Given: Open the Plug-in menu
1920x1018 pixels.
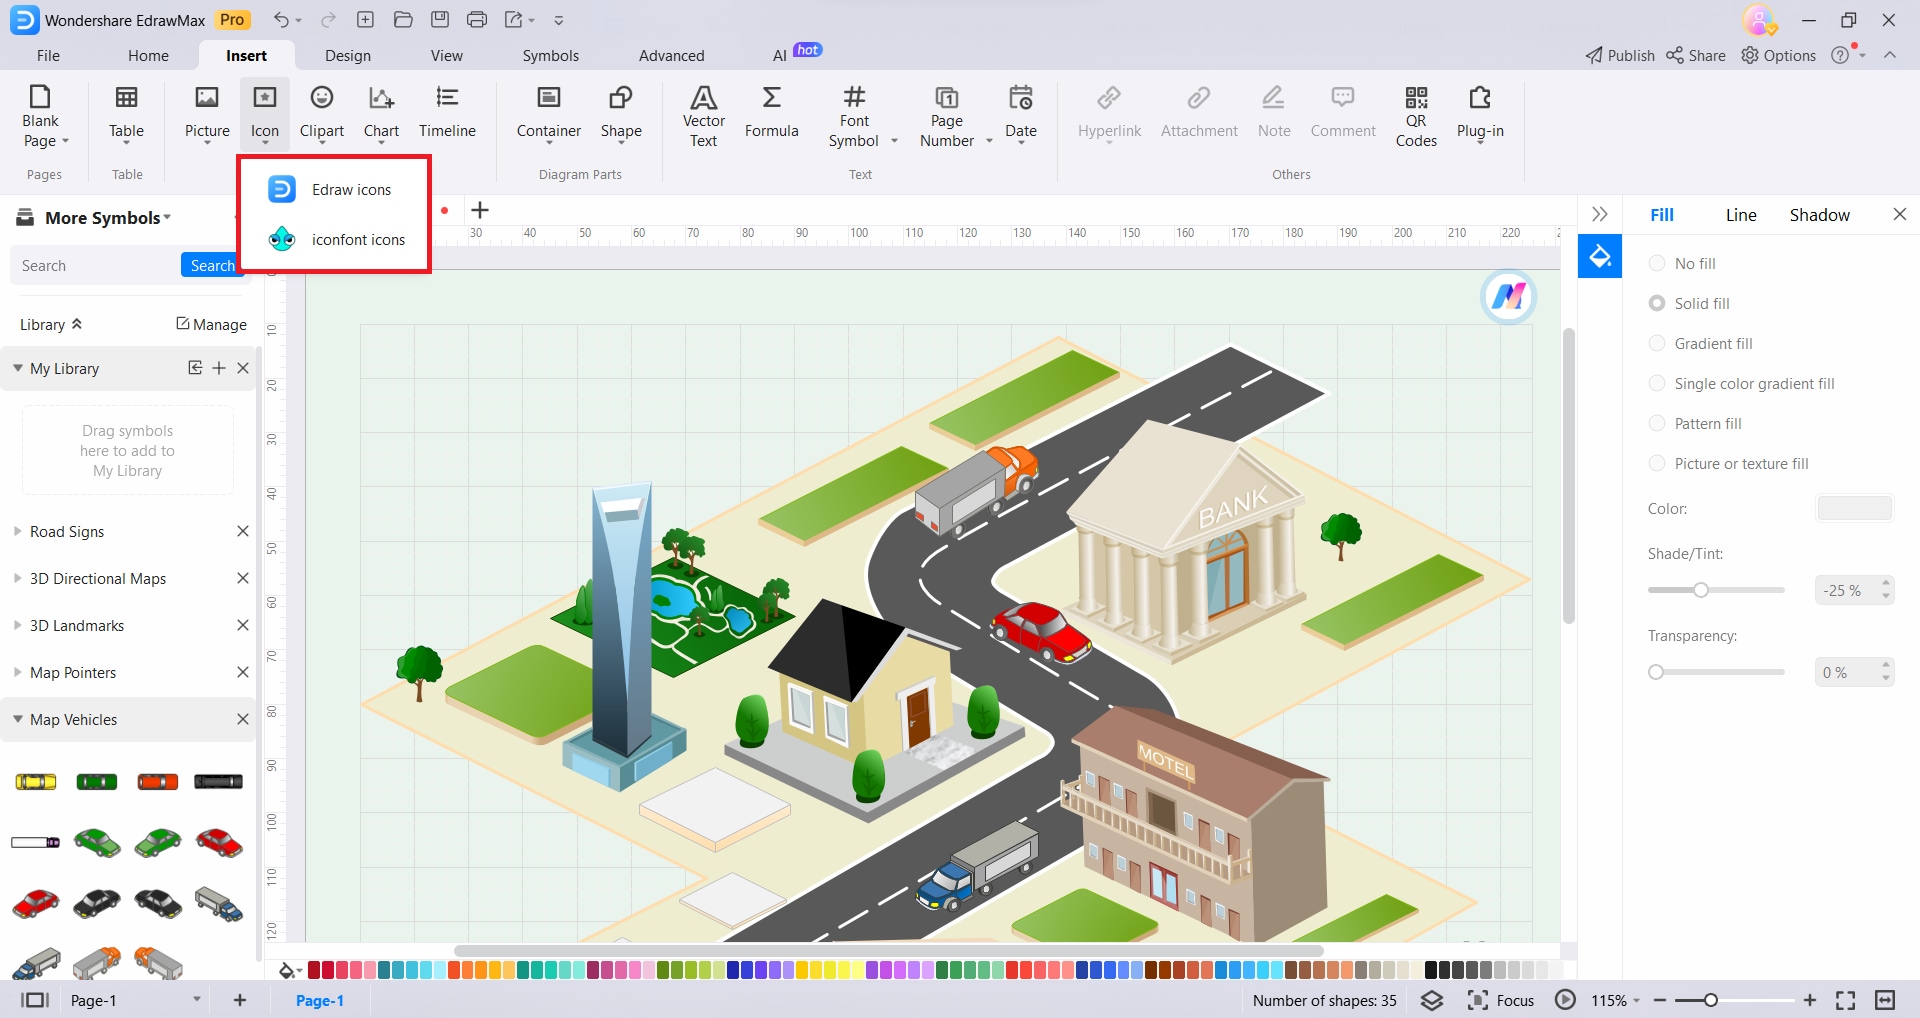Looking at the screenshot, I should click(x=1480, y=116).
